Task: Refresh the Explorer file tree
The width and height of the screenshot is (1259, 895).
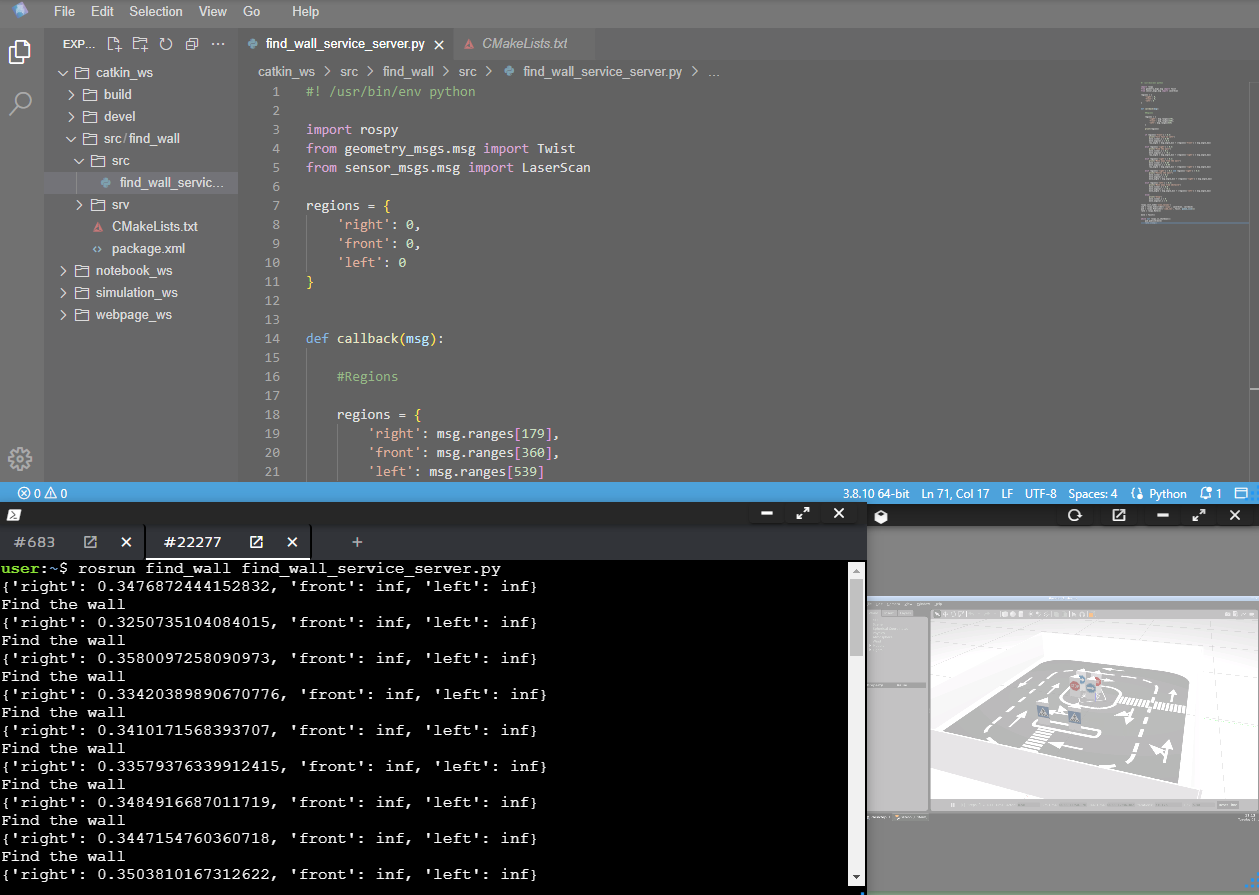Action: pos(166,44)
